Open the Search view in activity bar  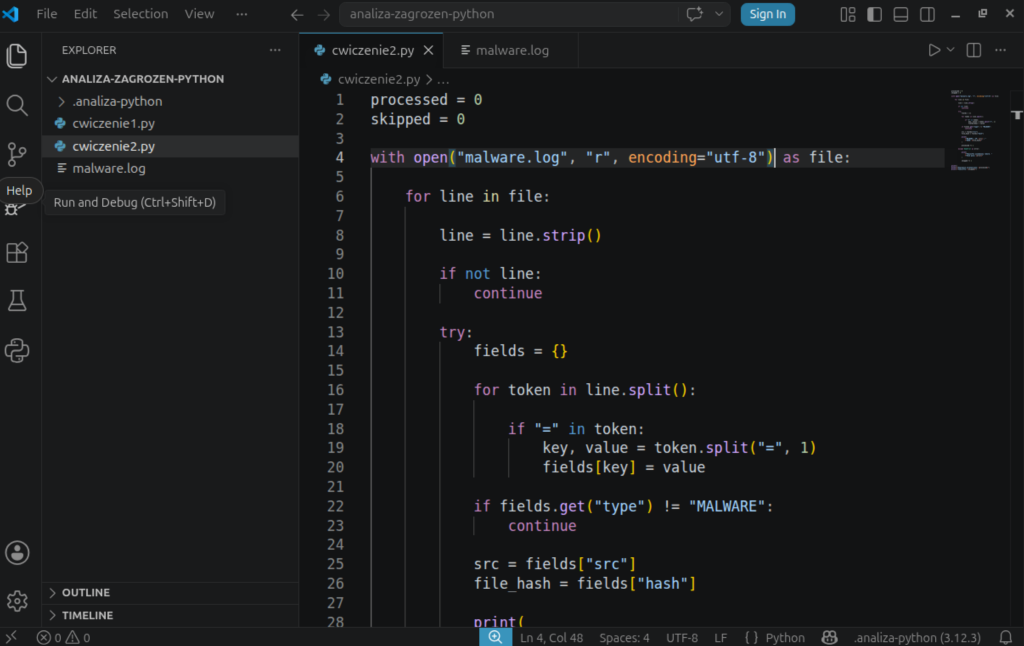tap(17, 105)
